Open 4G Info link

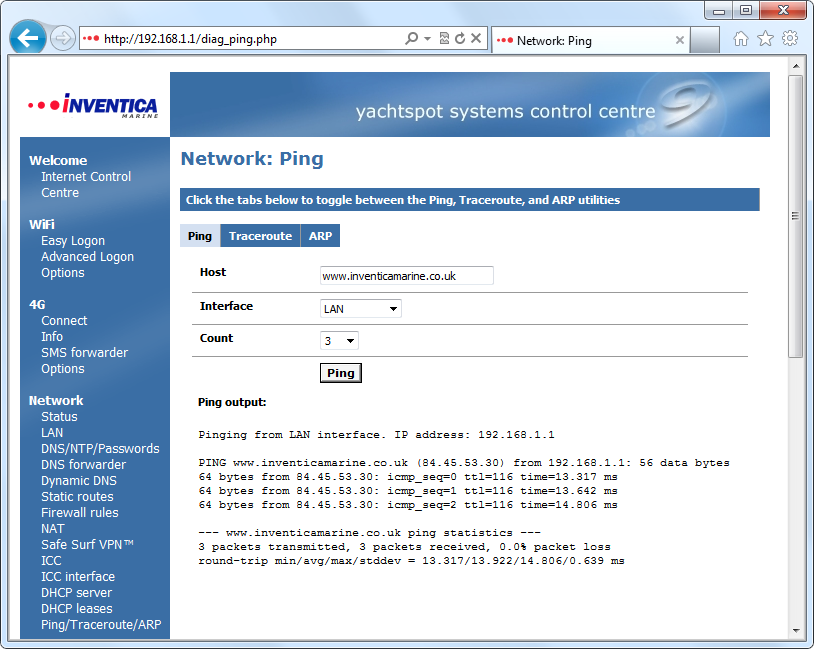(x=52, y=336)
